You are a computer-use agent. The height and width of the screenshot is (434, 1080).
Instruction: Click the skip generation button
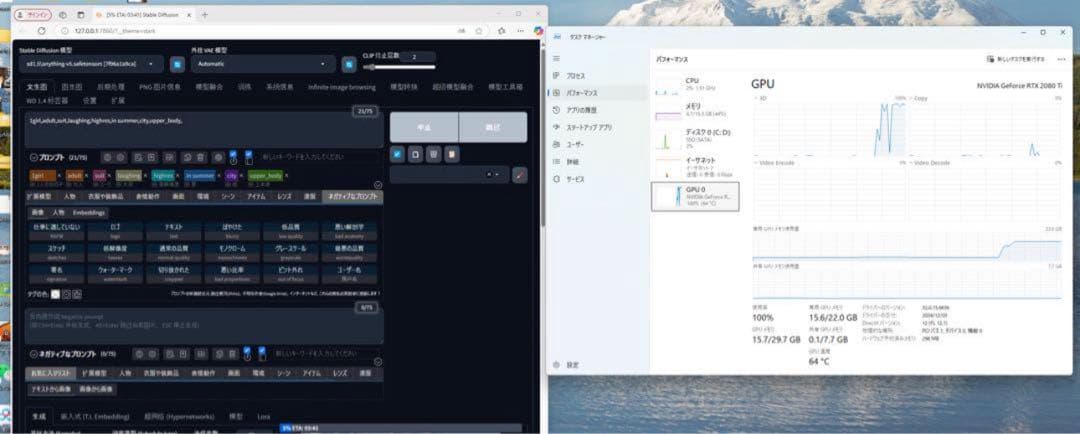point(493,127)
